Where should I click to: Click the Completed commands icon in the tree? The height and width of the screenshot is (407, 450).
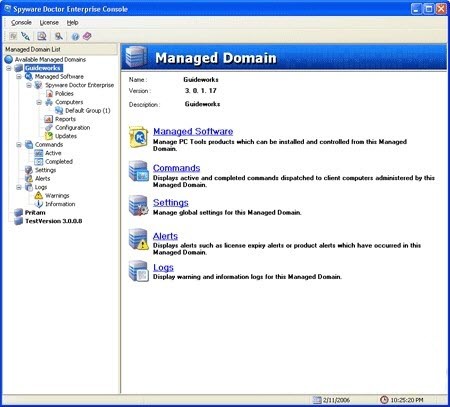pos(39,162)
